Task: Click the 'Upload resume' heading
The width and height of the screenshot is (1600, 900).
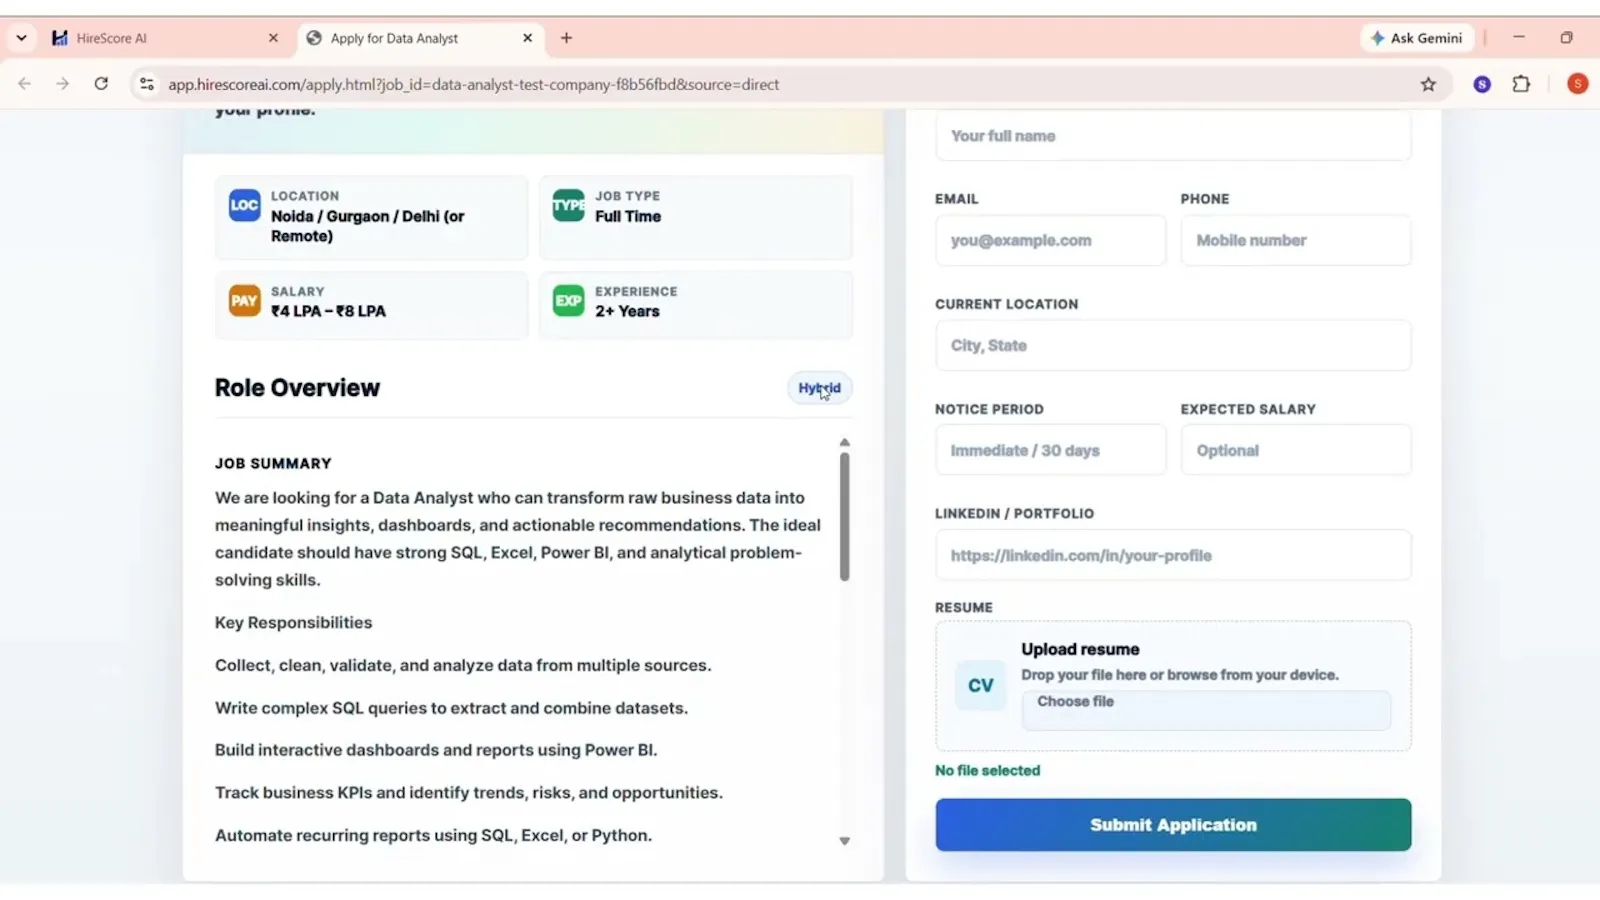Action: (x=1080, y=649)
